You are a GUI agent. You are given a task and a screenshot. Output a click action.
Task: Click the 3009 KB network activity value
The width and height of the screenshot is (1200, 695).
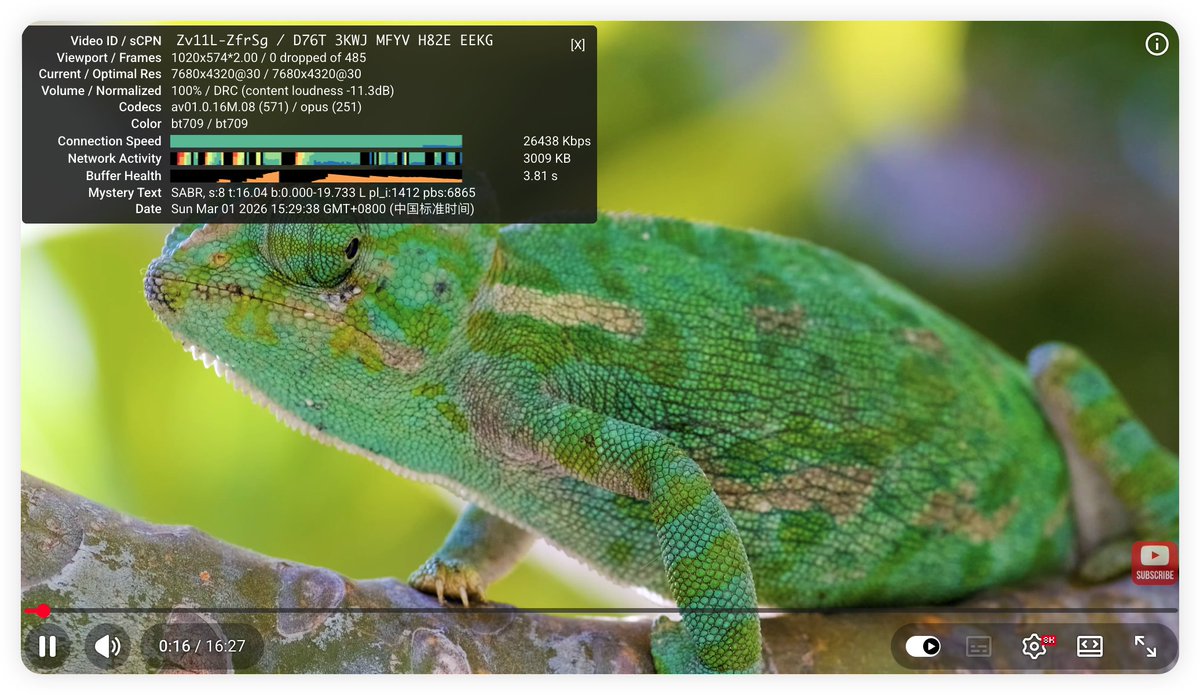(x=547, y=158)
